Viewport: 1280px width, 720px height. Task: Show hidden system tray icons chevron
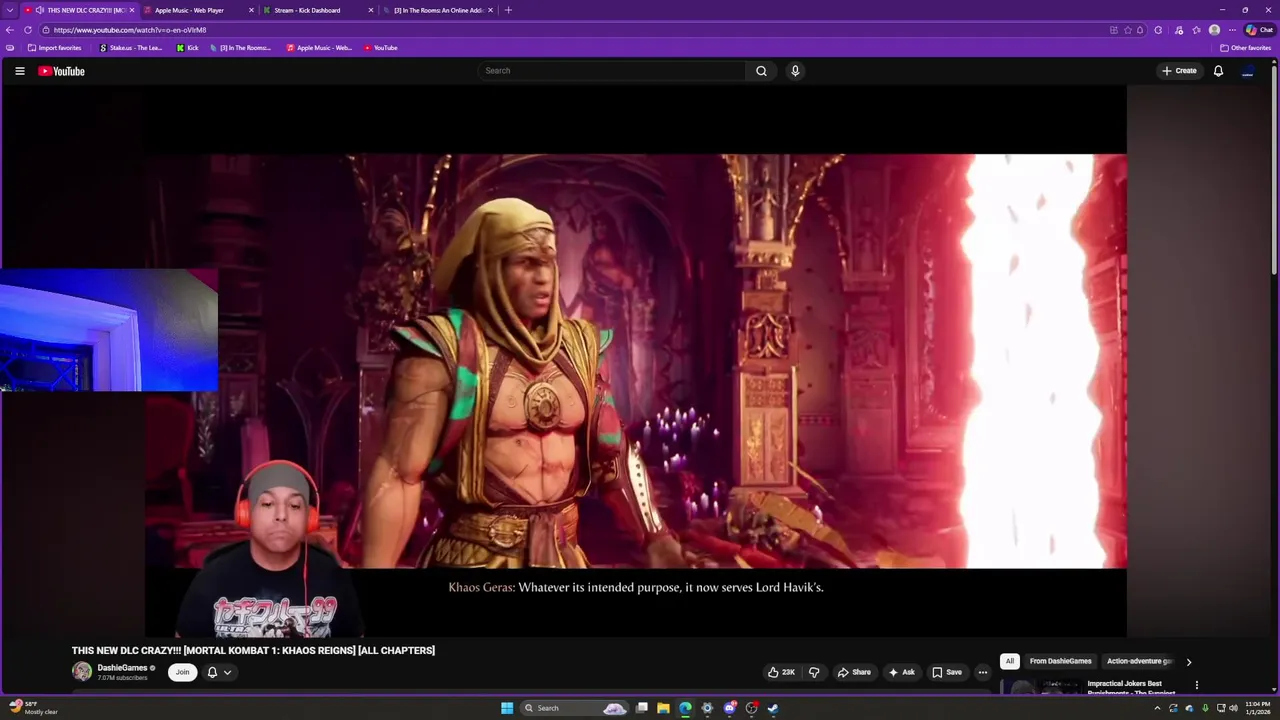pyautogui.click(x=1157, y=708)
